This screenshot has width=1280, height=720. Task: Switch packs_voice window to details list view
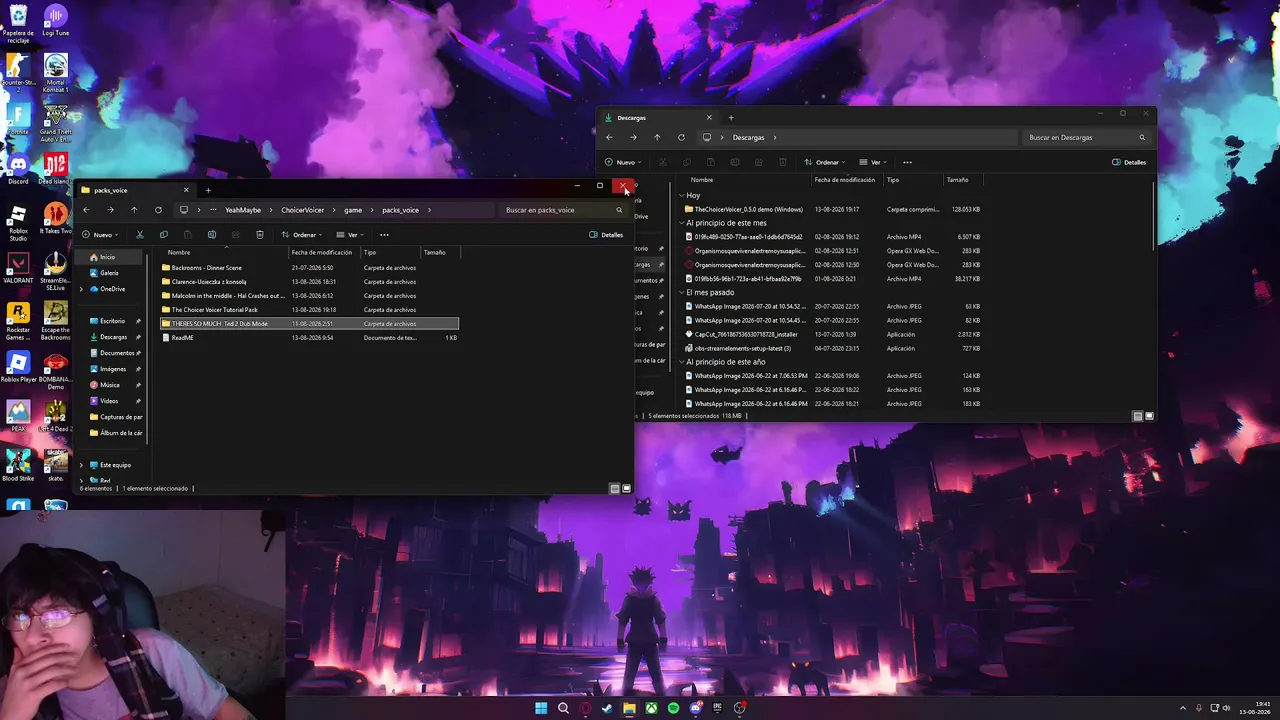tap(614, 489)
